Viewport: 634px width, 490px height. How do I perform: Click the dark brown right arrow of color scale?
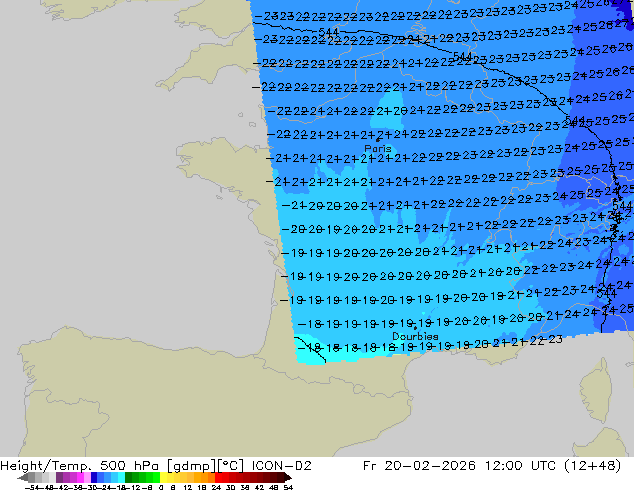[288, 478]
